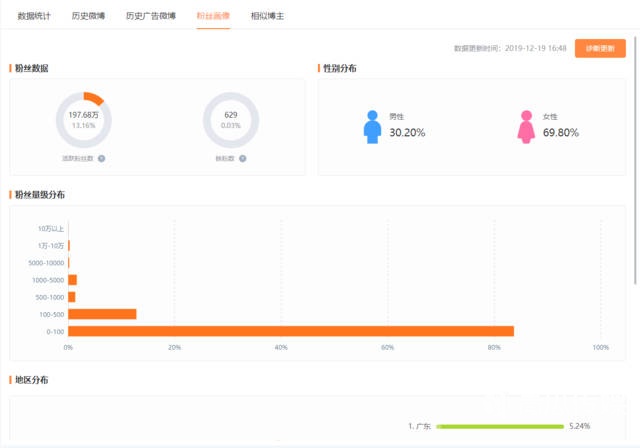Switch to the 历史微博 tab

tap(88, 16)
